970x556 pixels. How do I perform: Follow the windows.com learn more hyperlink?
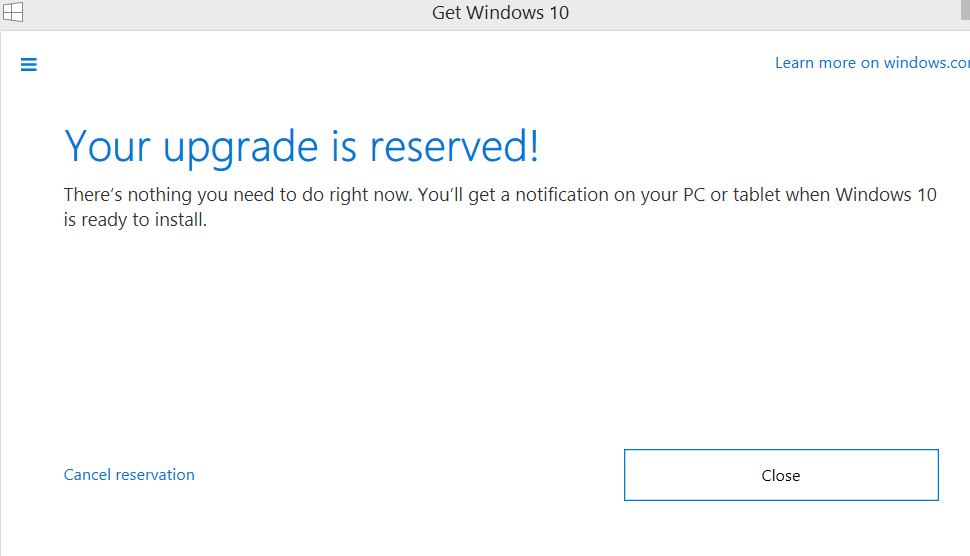pos(871,63)
